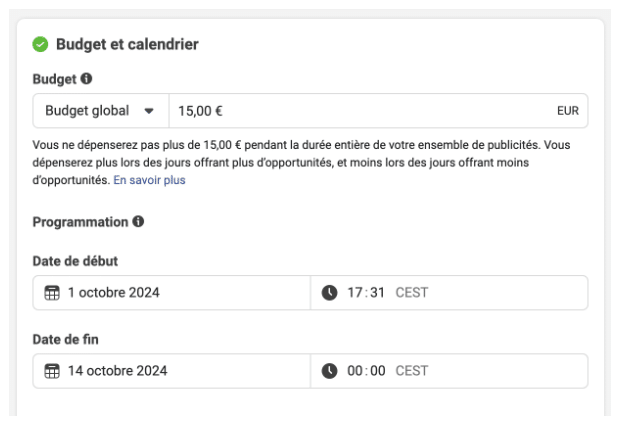Click the CEST label in start time field

click(411, 293)
